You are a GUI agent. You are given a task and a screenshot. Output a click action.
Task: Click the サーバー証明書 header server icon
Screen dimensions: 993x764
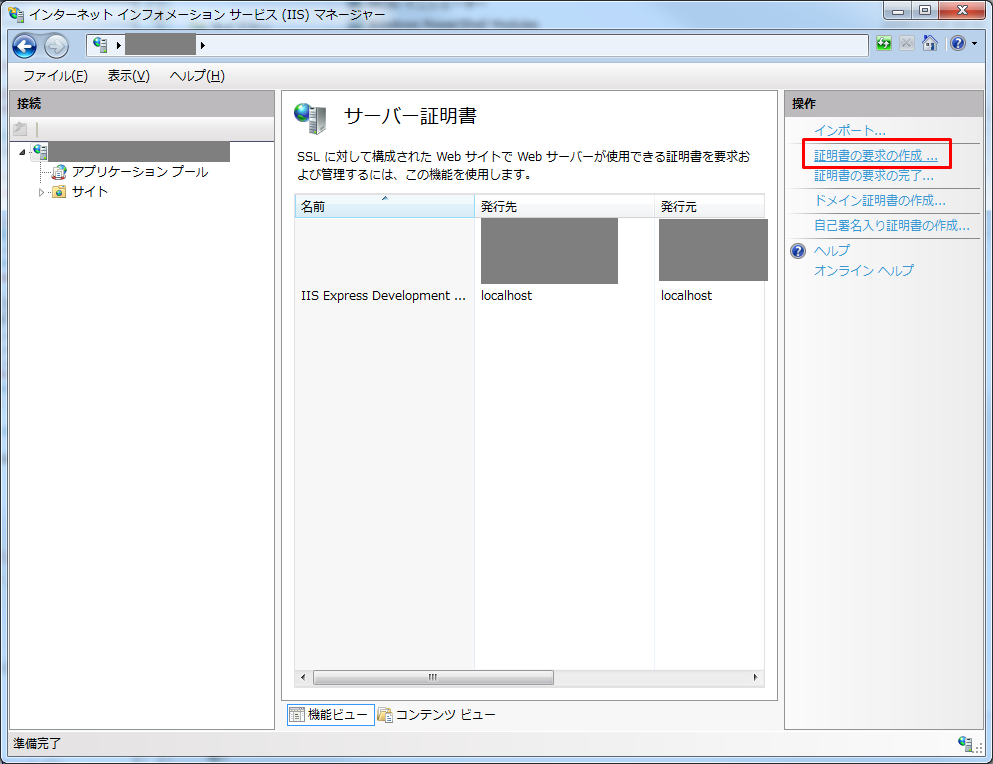point(310,118)
